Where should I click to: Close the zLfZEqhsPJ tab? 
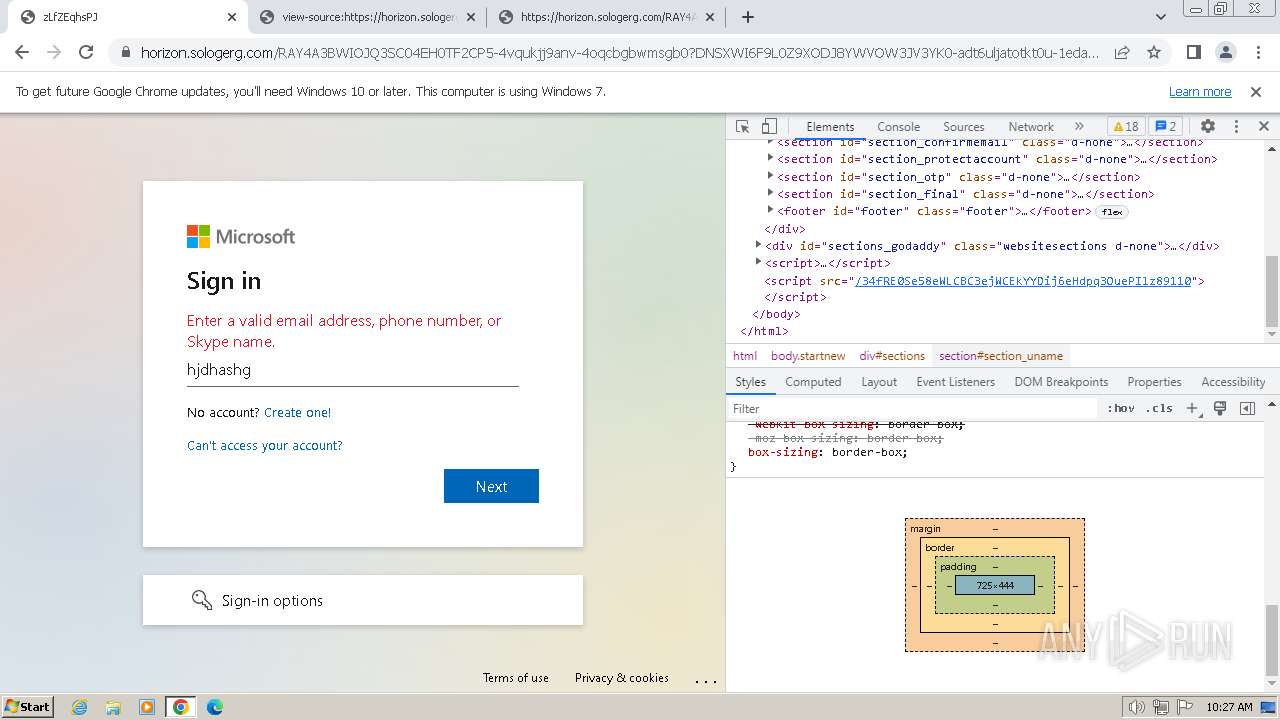coord(232,17)
